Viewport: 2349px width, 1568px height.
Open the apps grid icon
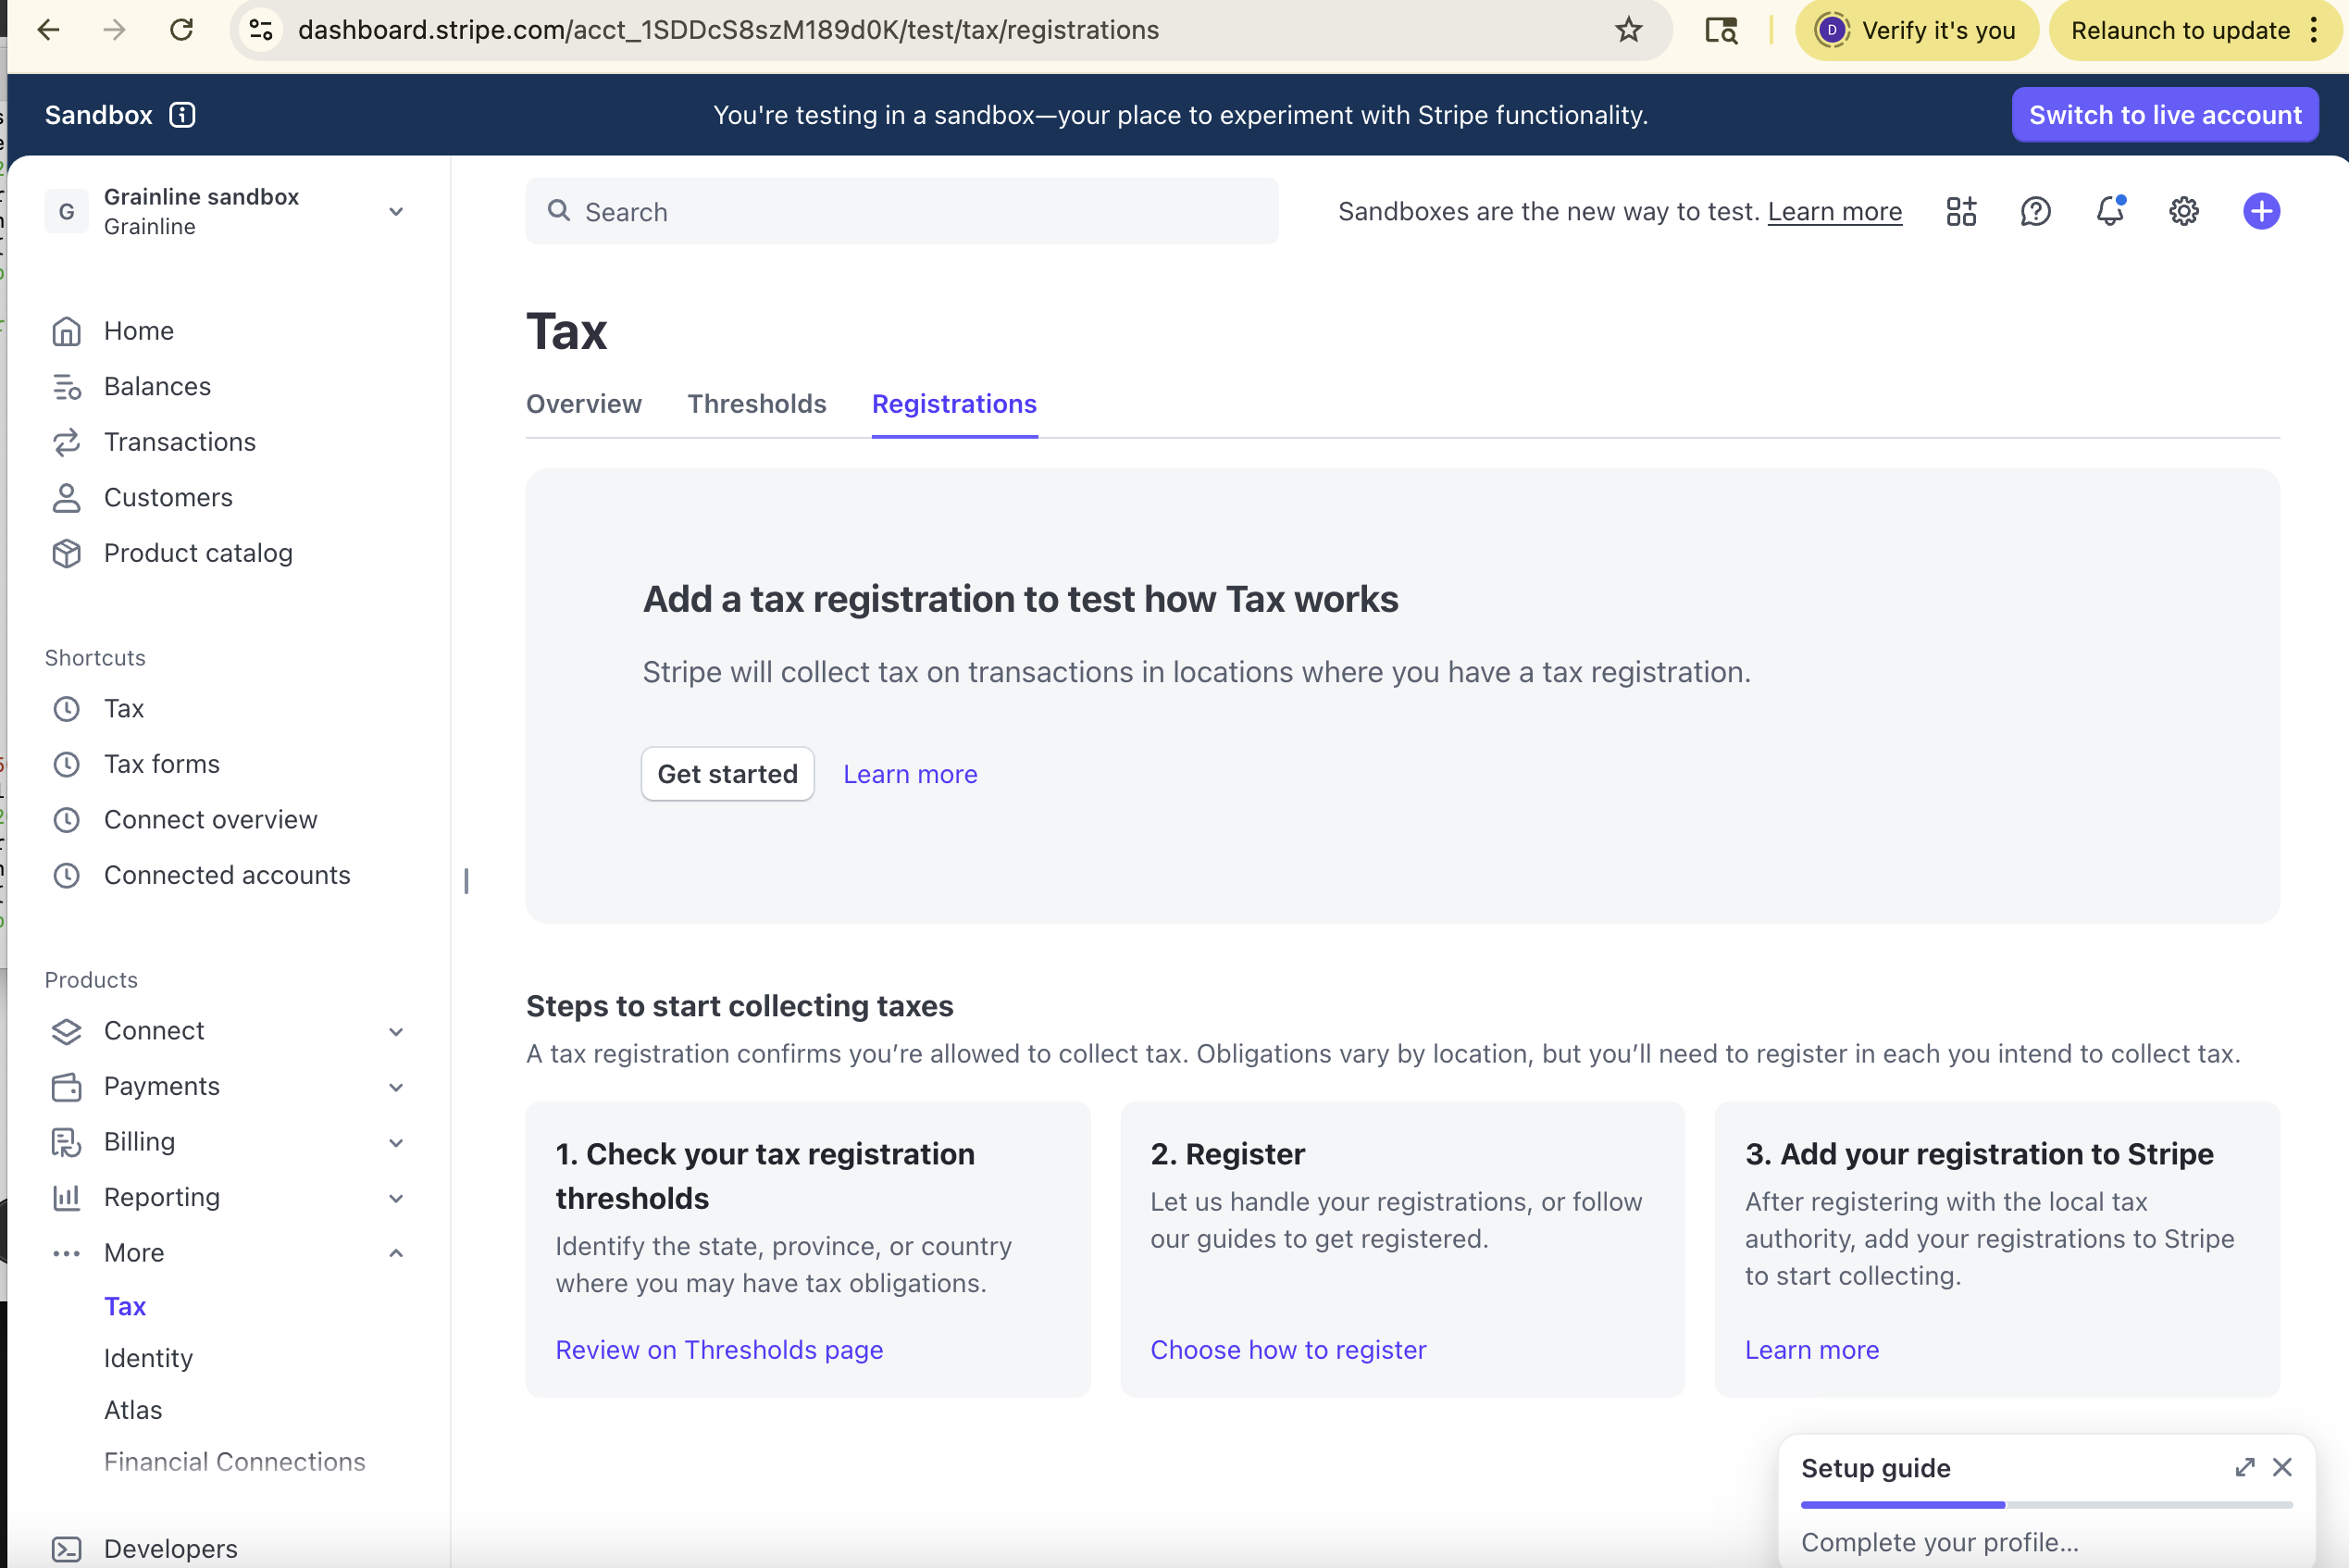click(1961, 211)
